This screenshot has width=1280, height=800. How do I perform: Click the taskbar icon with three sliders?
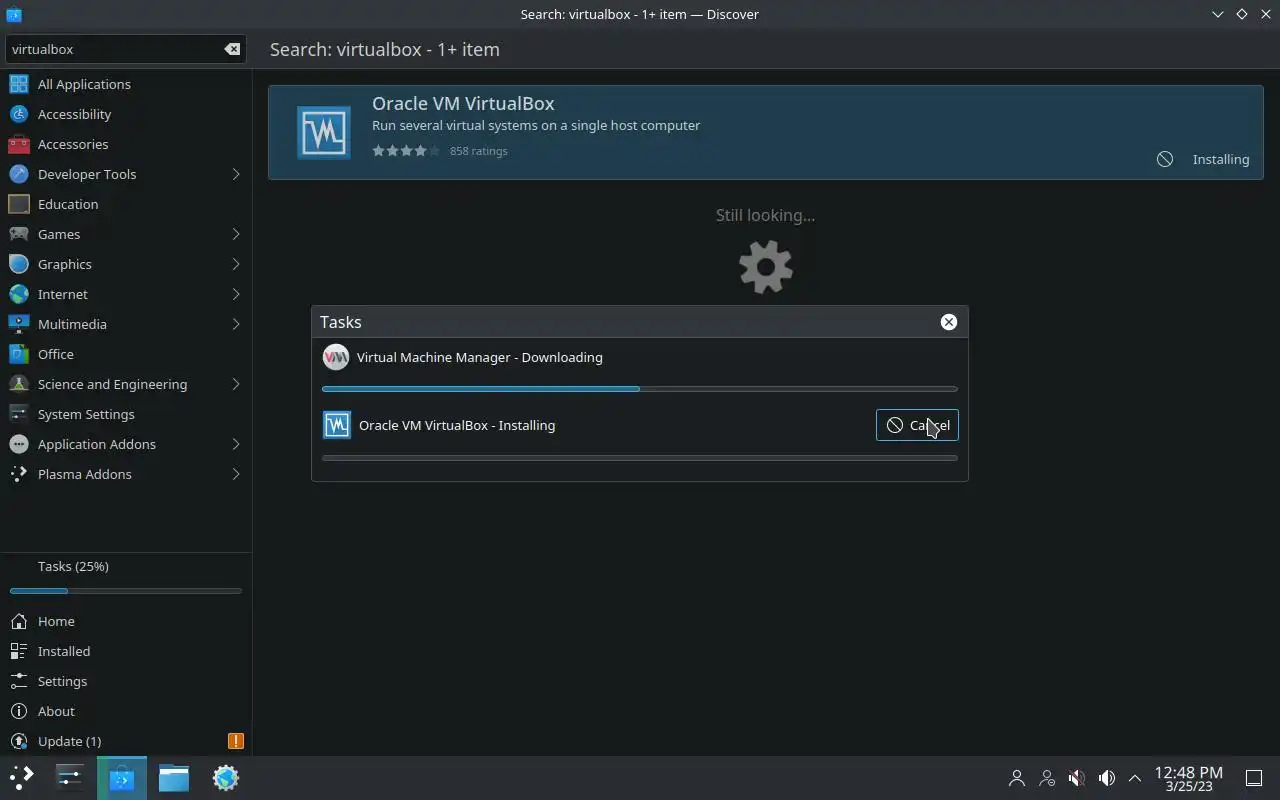(x=70, y=778)
